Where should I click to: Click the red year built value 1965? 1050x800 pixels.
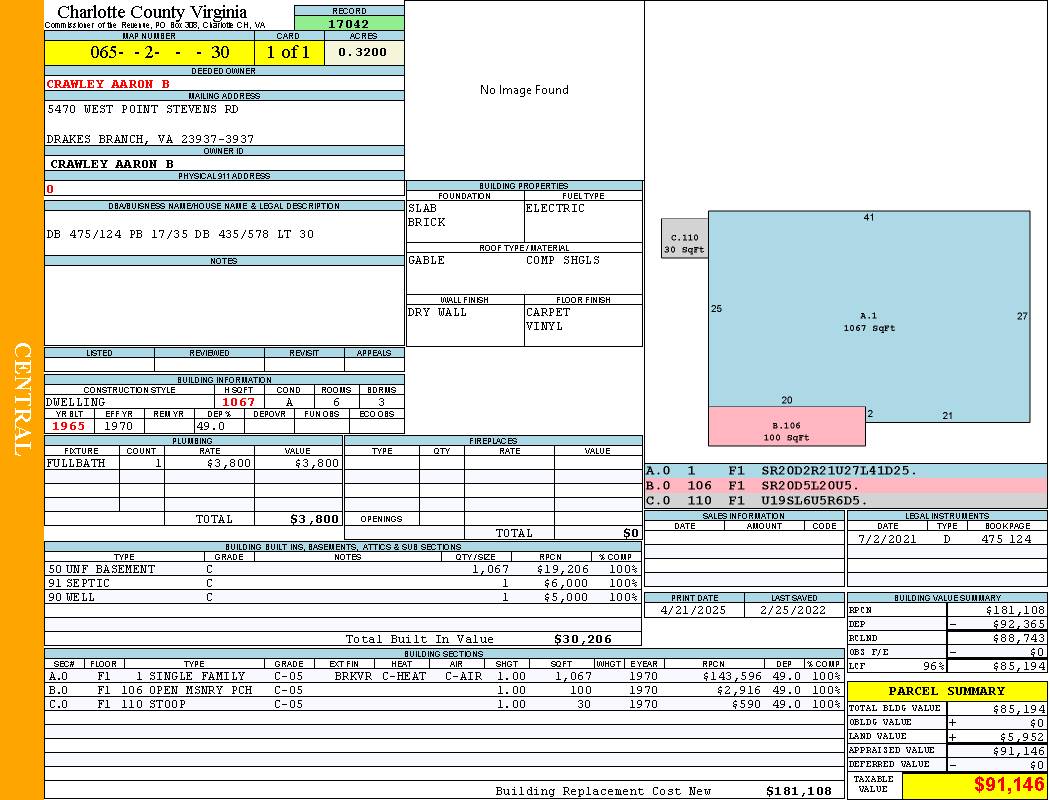click(x=68, y=426)
